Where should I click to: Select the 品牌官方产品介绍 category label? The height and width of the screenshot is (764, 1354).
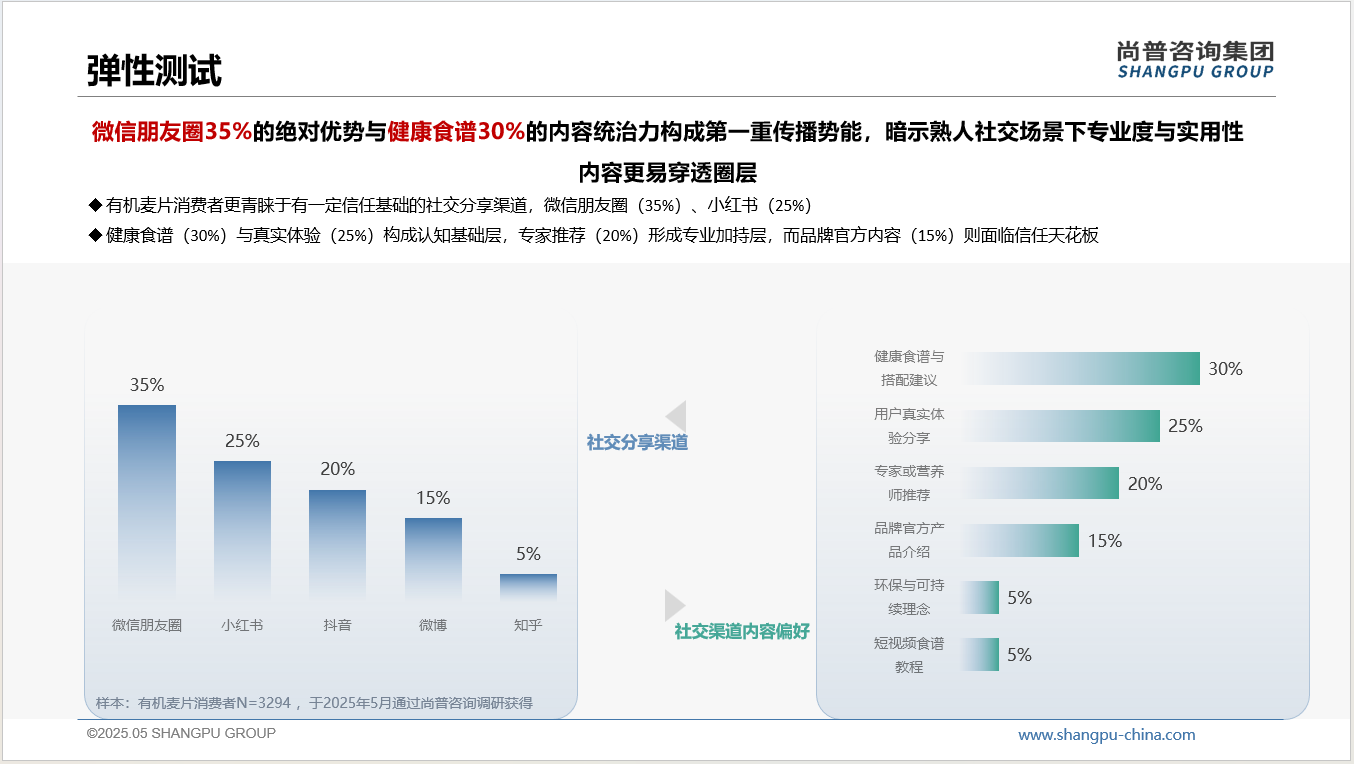[909, 540]
